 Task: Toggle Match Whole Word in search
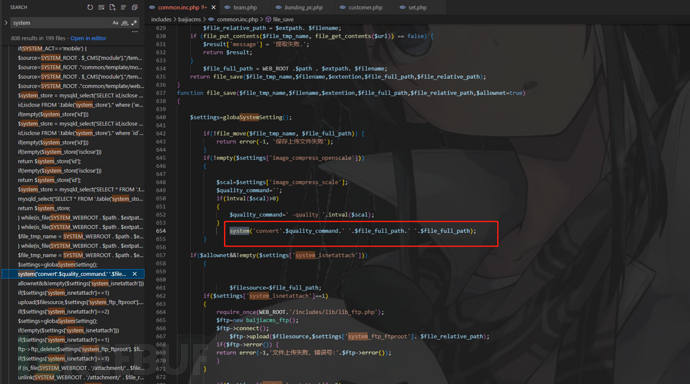(125, 23)
